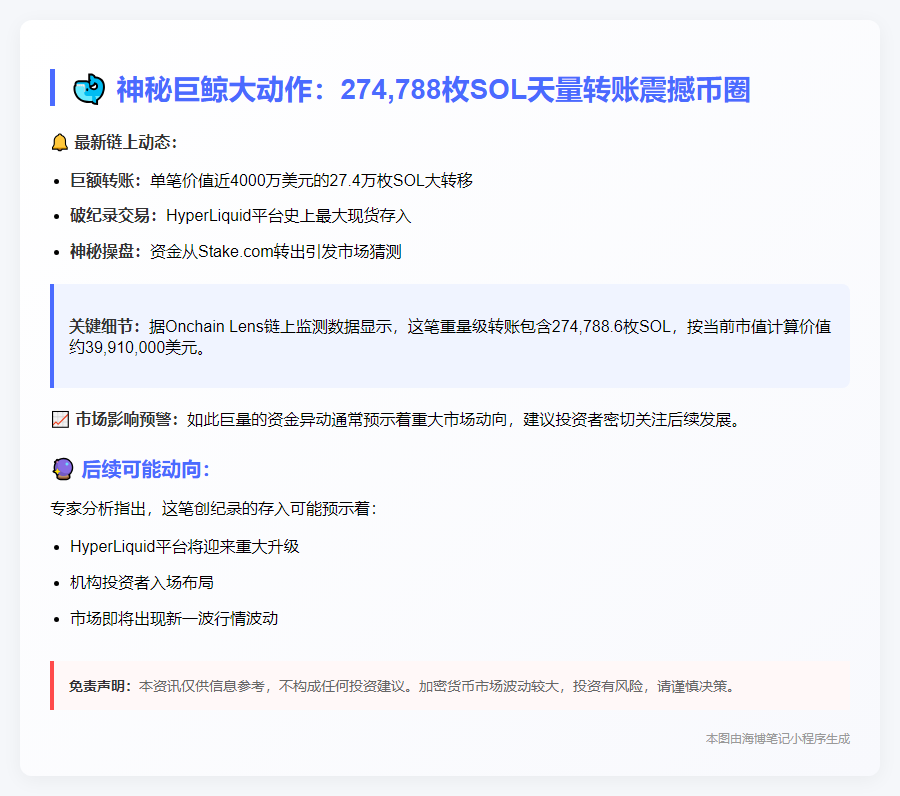Click the bell icon beside 最新链上动态
900x796 pixels.
pos(60,142)
